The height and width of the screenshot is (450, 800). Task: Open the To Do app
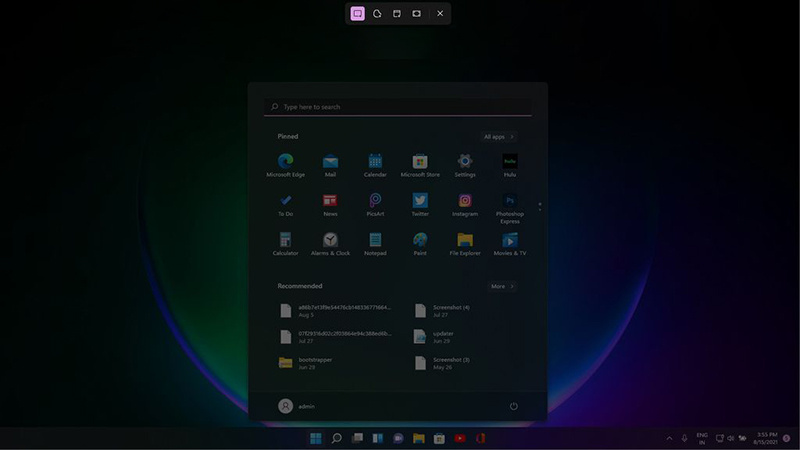coord(285,205)
